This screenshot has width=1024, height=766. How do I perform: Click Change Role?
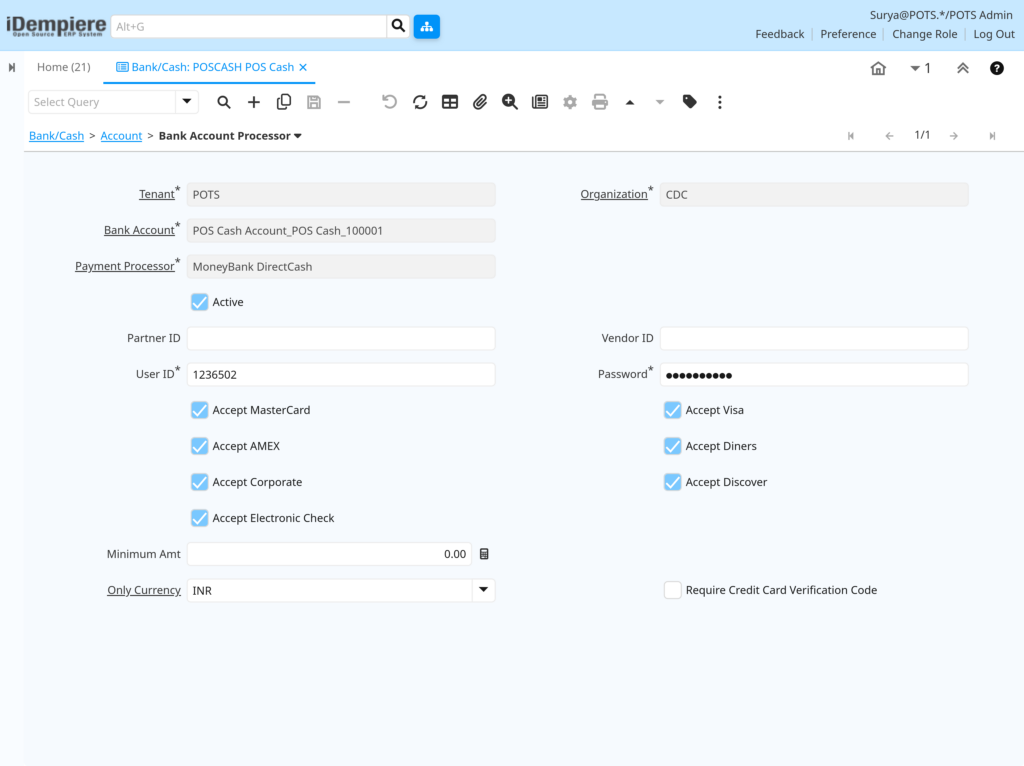(924, 34)
